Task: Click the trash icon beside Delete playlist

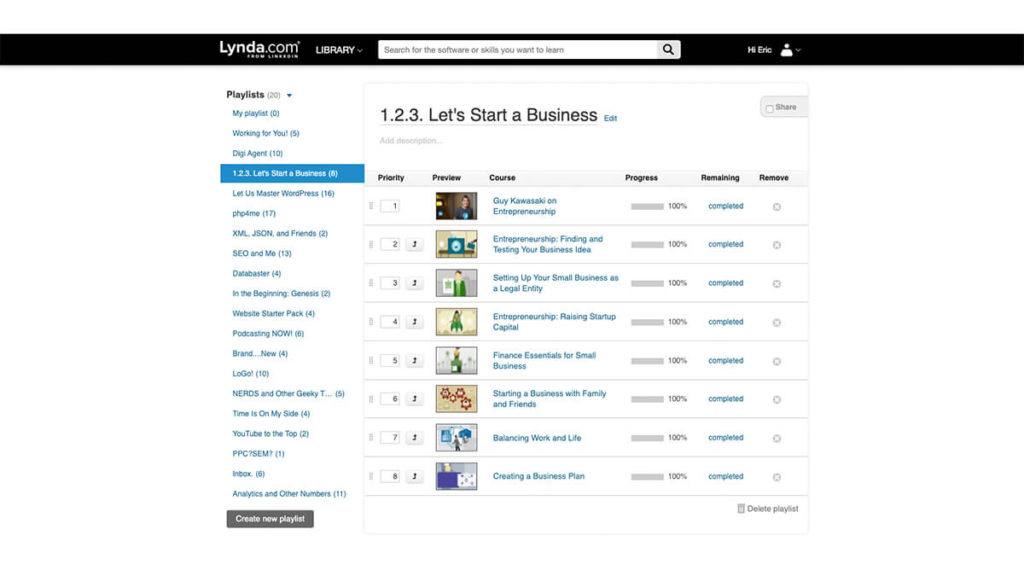Action: [x=741, y=509]
